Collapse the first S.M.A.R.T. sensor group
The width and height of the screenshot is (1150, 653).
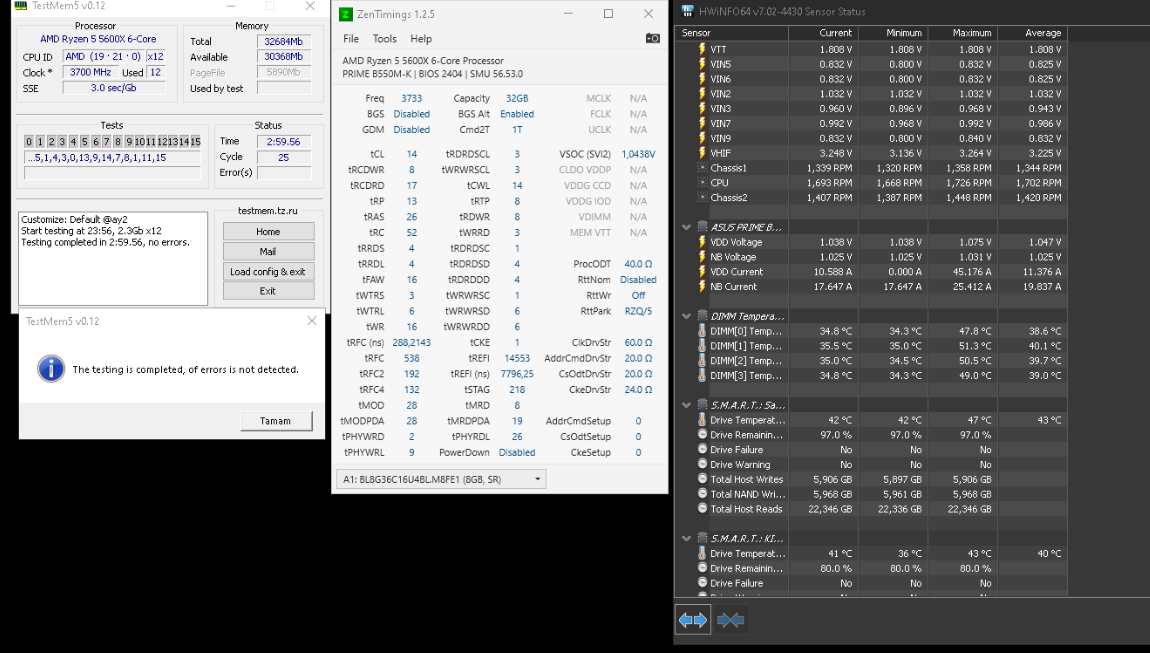pyautogui.click(x=686, y=405)
